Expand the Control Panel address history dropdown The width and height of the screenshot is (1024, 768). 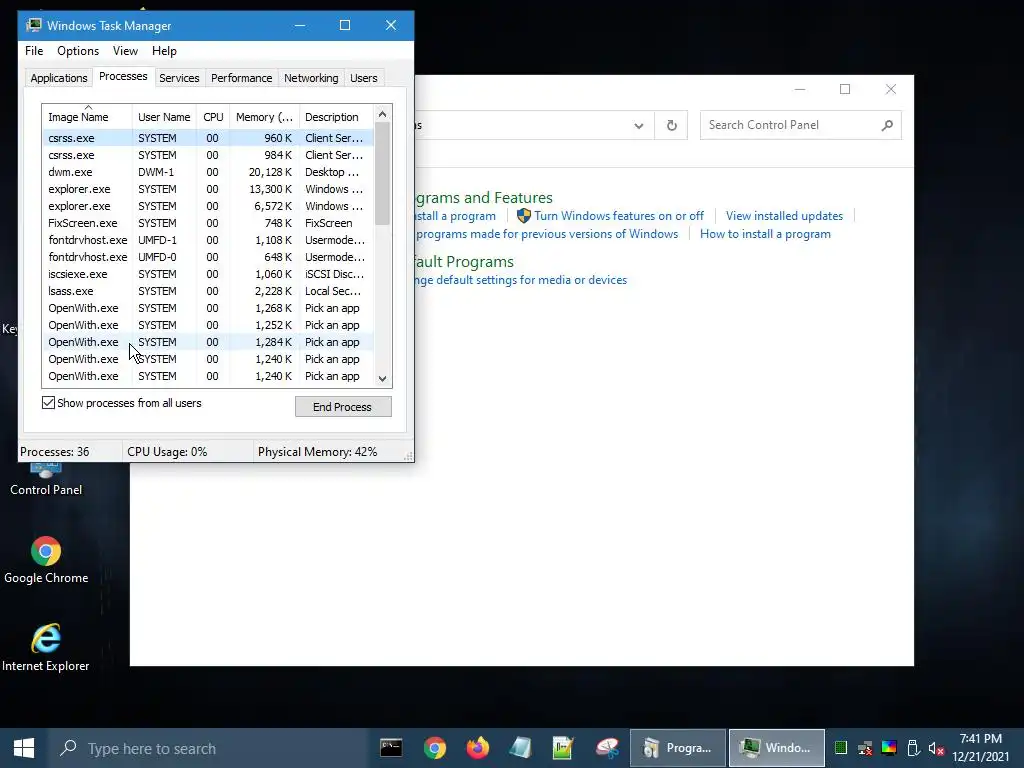[639, 125]
